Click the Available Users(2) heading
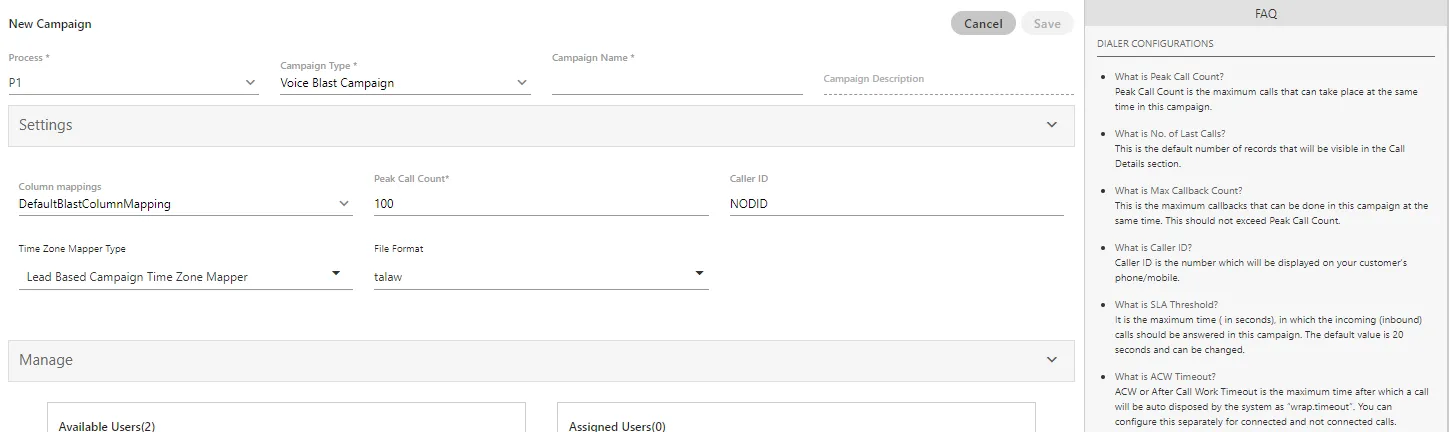The image size is (1449, 432). [x=107, y=426]
